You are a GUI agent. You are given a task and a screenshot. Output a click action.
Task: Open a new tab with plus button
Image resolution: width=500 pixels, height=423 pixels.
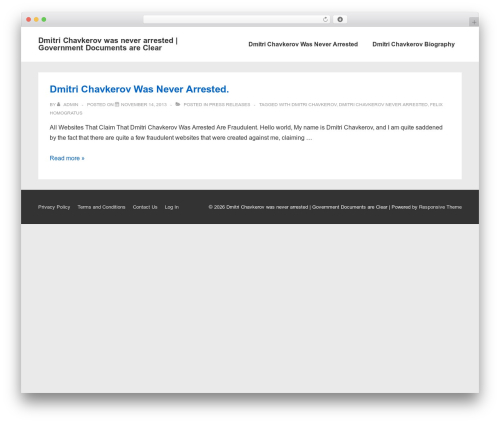(x=474, y=22)
